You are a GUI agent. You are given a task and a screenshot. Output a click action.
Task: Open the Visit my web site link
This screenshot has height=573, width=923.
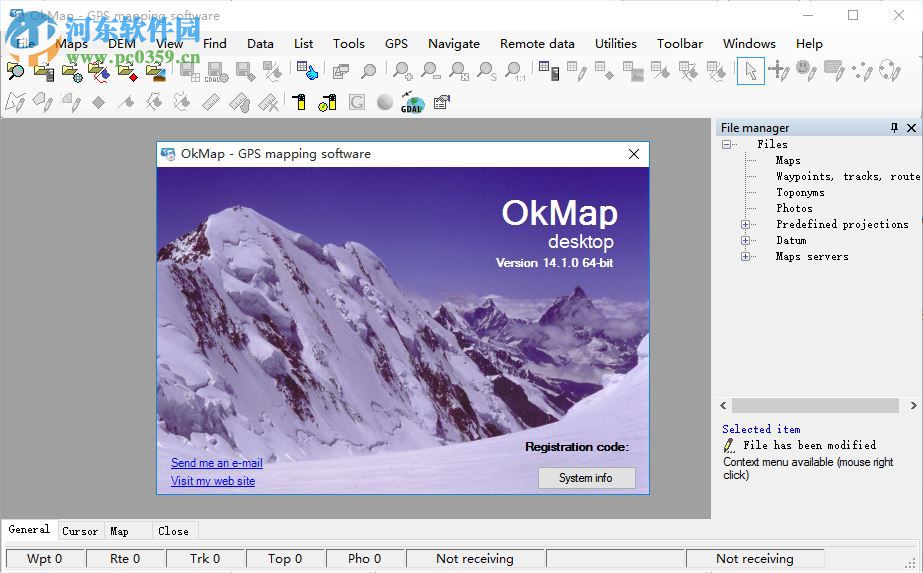point(213,481)
